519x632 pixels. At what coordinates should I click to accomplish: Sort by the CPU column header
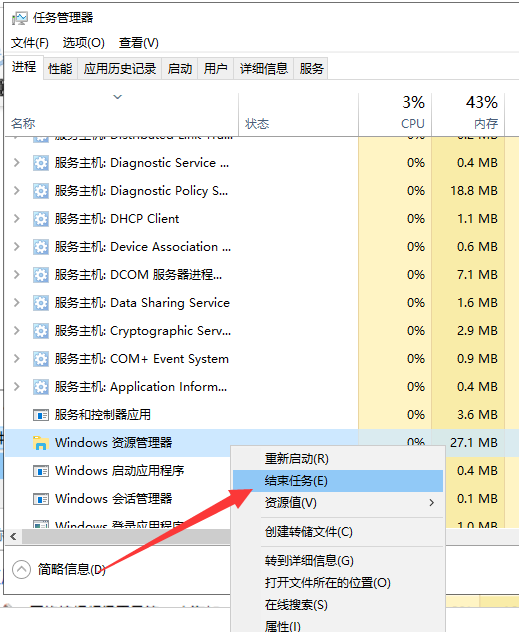(x=395, y=115)
